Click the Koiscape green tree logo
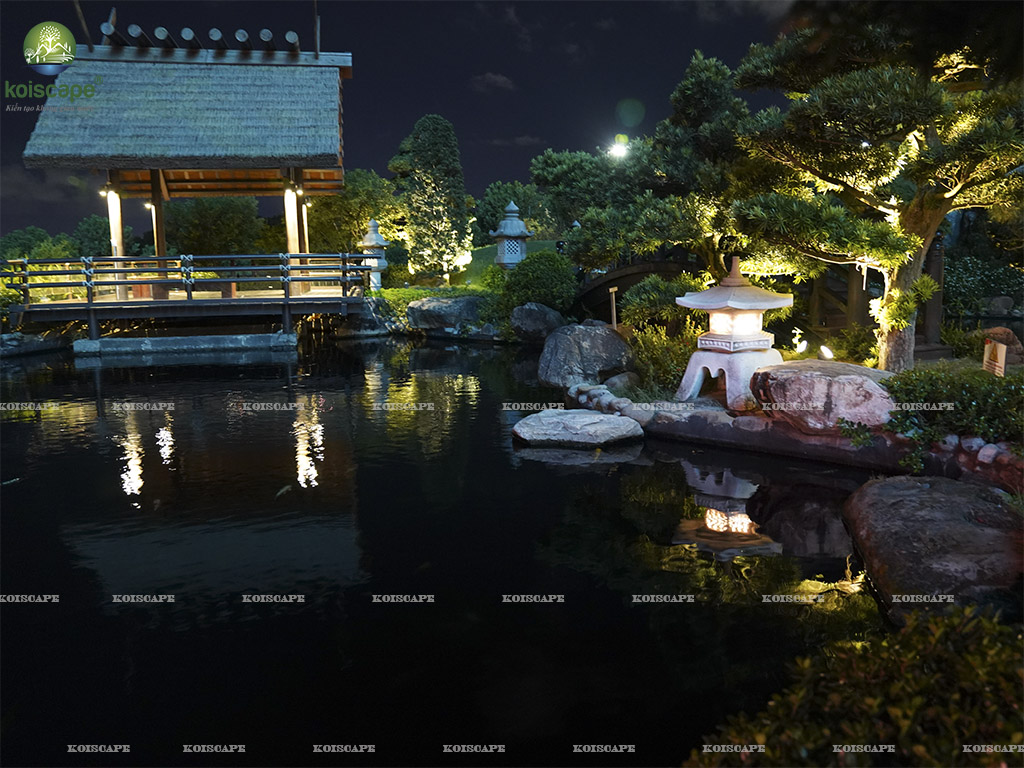The height and width of the screenshot is (768, 1024). [49, 45]
